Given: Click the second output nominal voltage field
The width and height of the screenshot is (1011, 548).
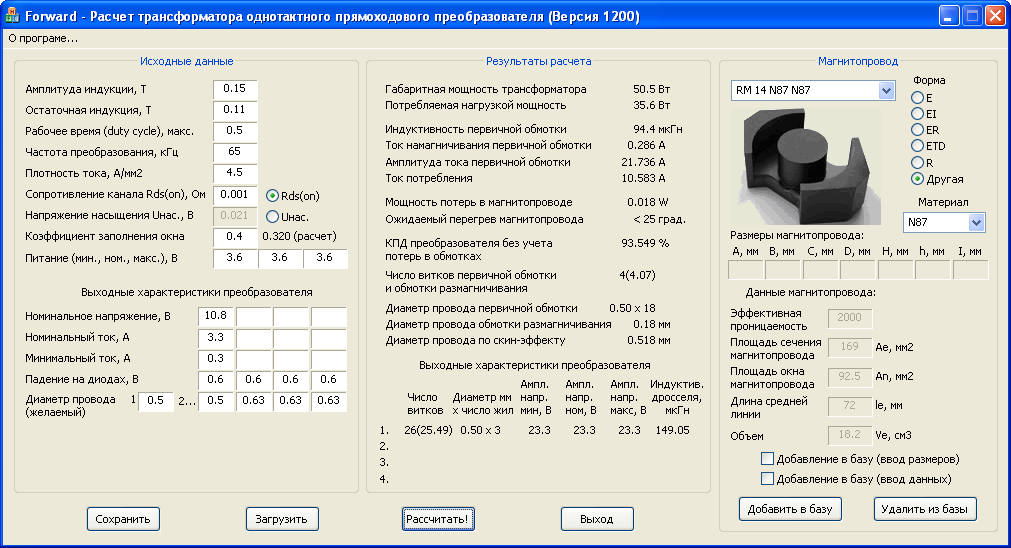Looking at the screenshot, I should point(254,317).
